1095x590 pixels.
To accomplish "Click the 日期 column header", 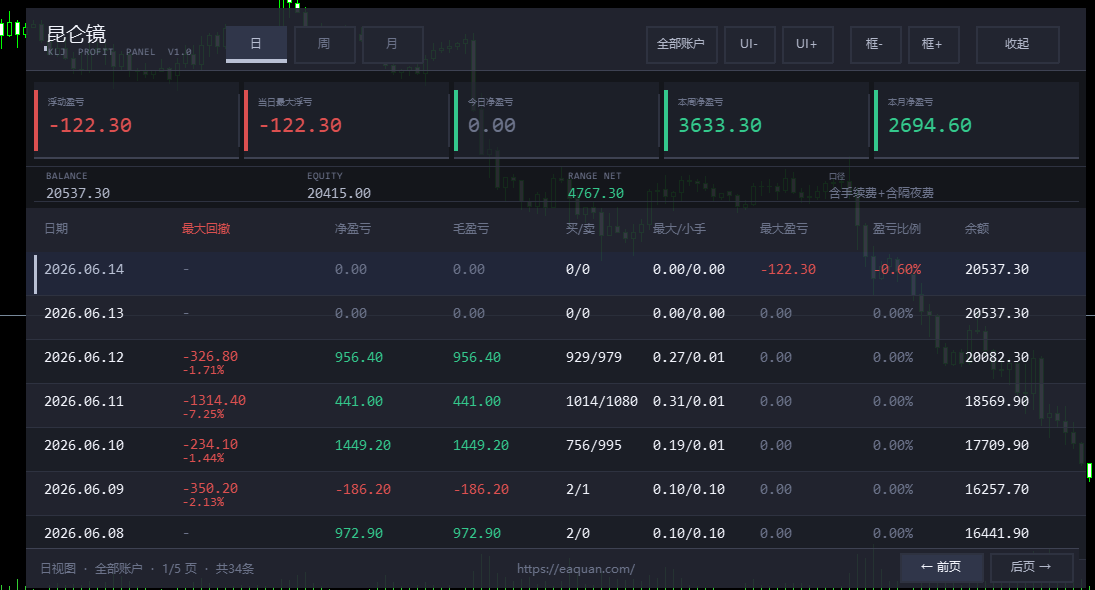I will [x=57, y=229].
